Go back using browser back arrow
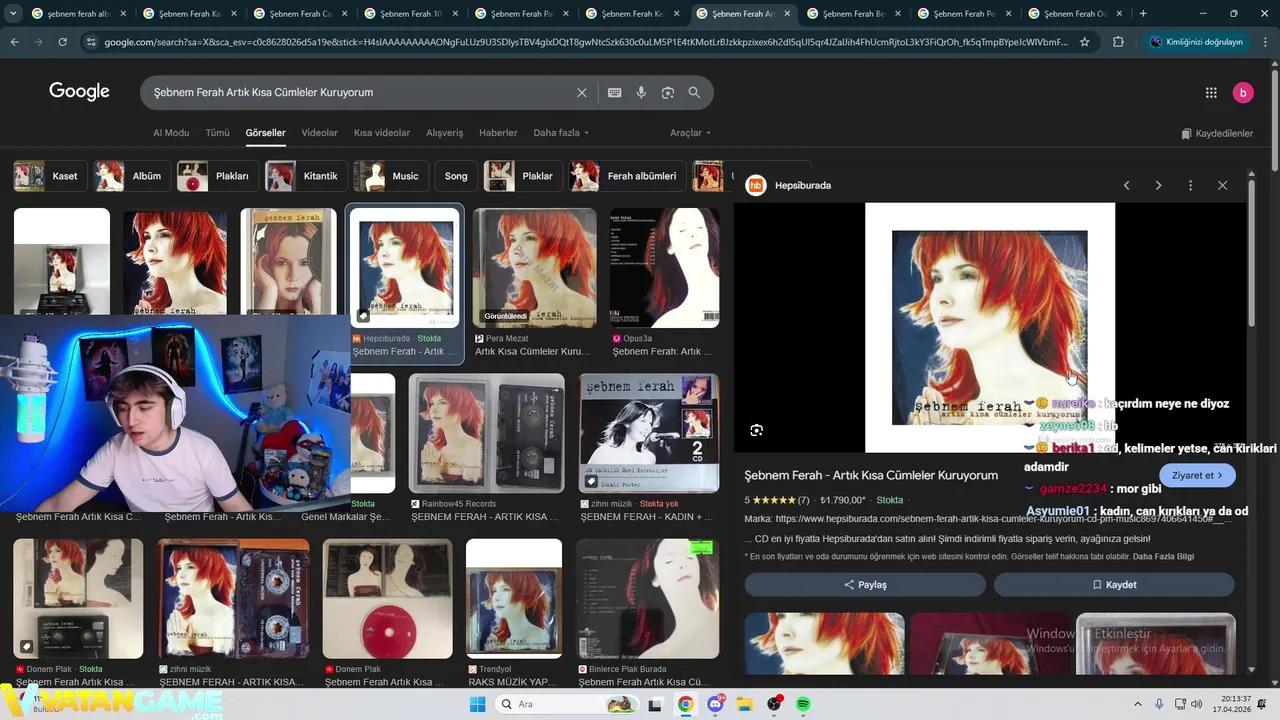This screenshot has width=1280, height=720. 14,42
